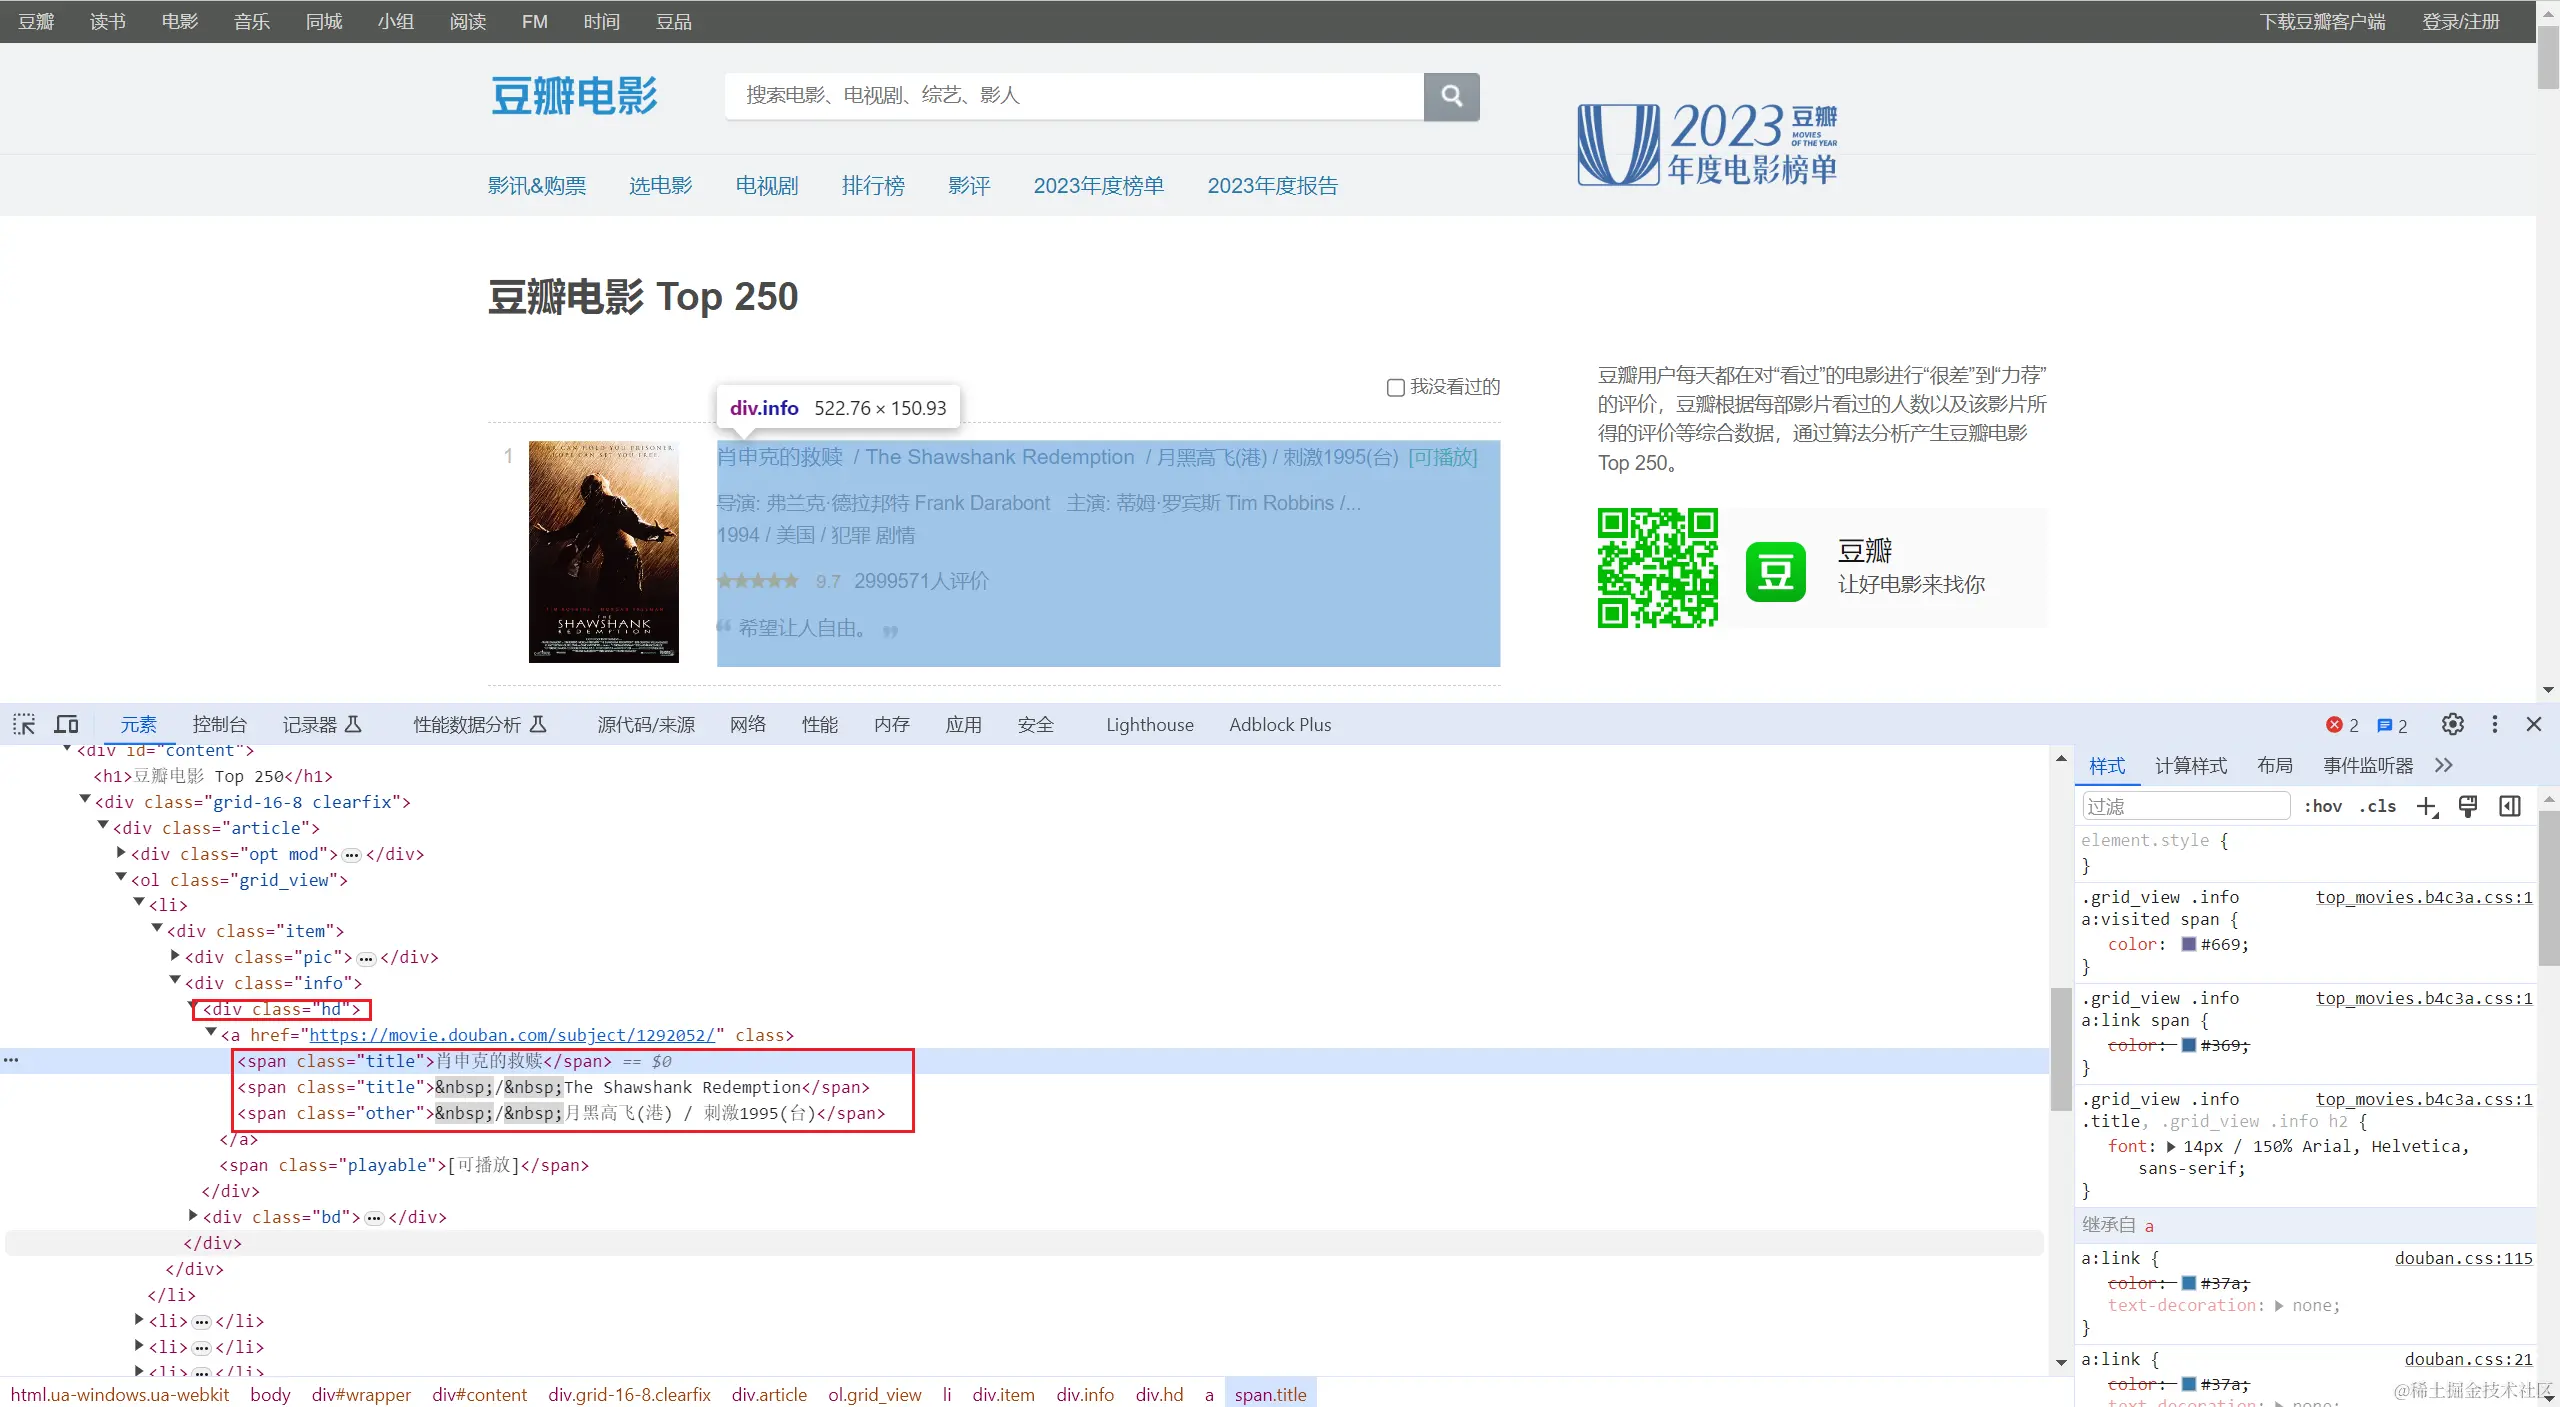Screen dimensions: 2560x1407
Task: Check the 我没看过的 checkbox
Action: (x=1396, y=388)
